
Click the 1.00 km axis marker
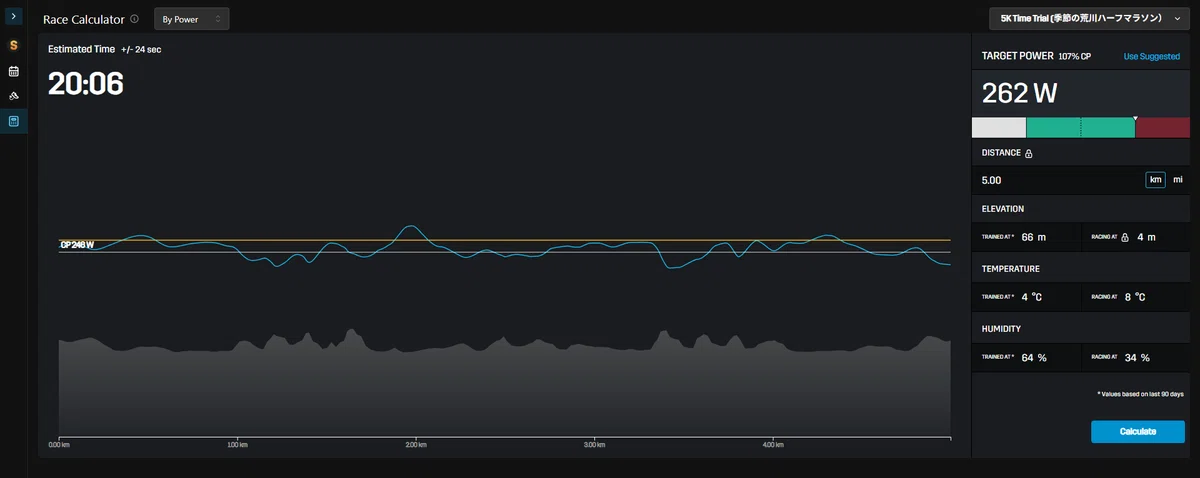[237, 444]
